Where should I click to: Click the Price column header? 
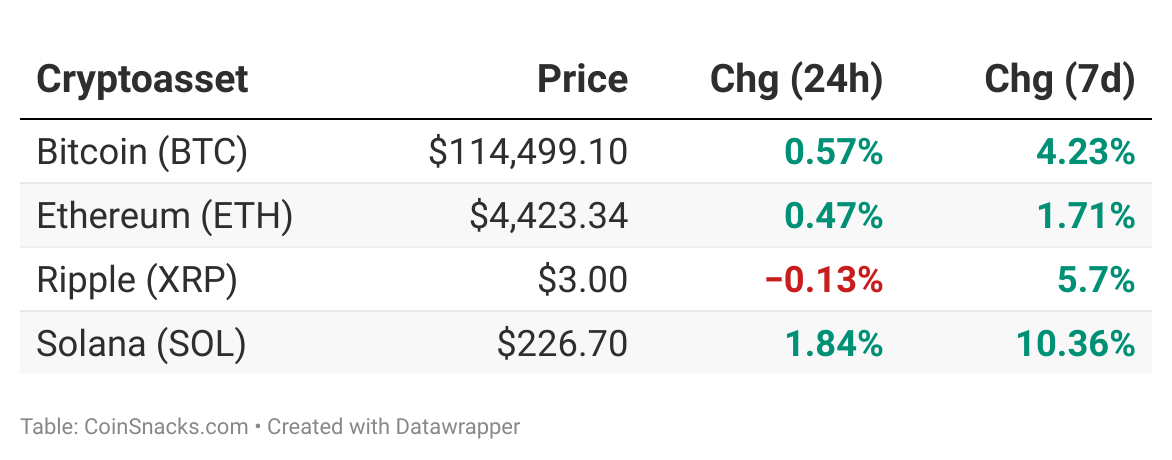(582, 79)
